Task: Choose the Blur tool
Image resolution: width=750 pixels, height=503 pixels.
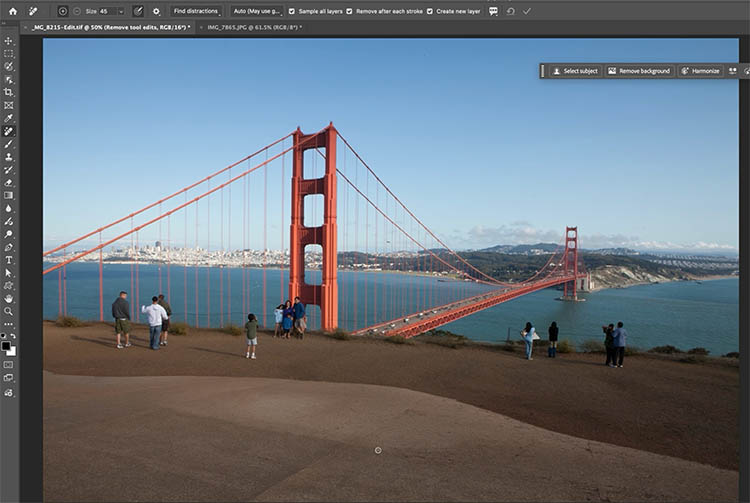Action: click(9, 208)
